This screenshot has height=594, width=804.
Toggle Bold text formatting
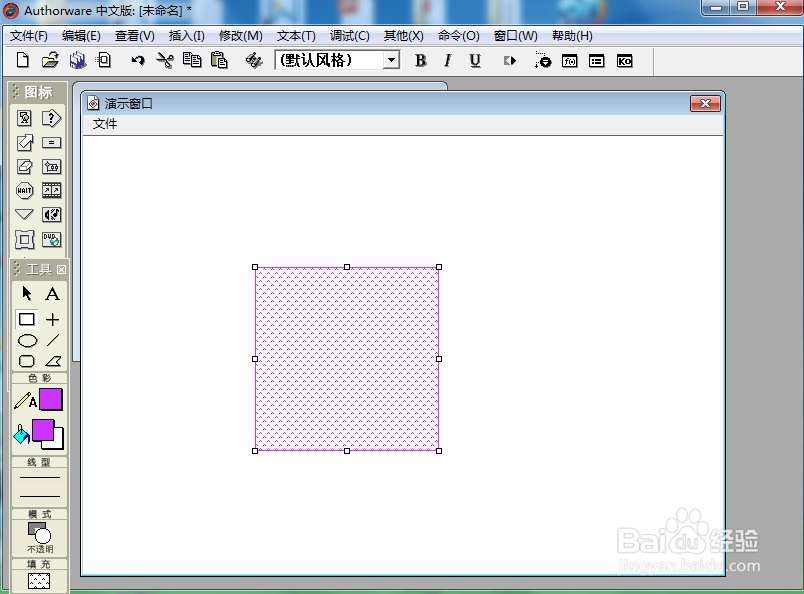[420, 61]
